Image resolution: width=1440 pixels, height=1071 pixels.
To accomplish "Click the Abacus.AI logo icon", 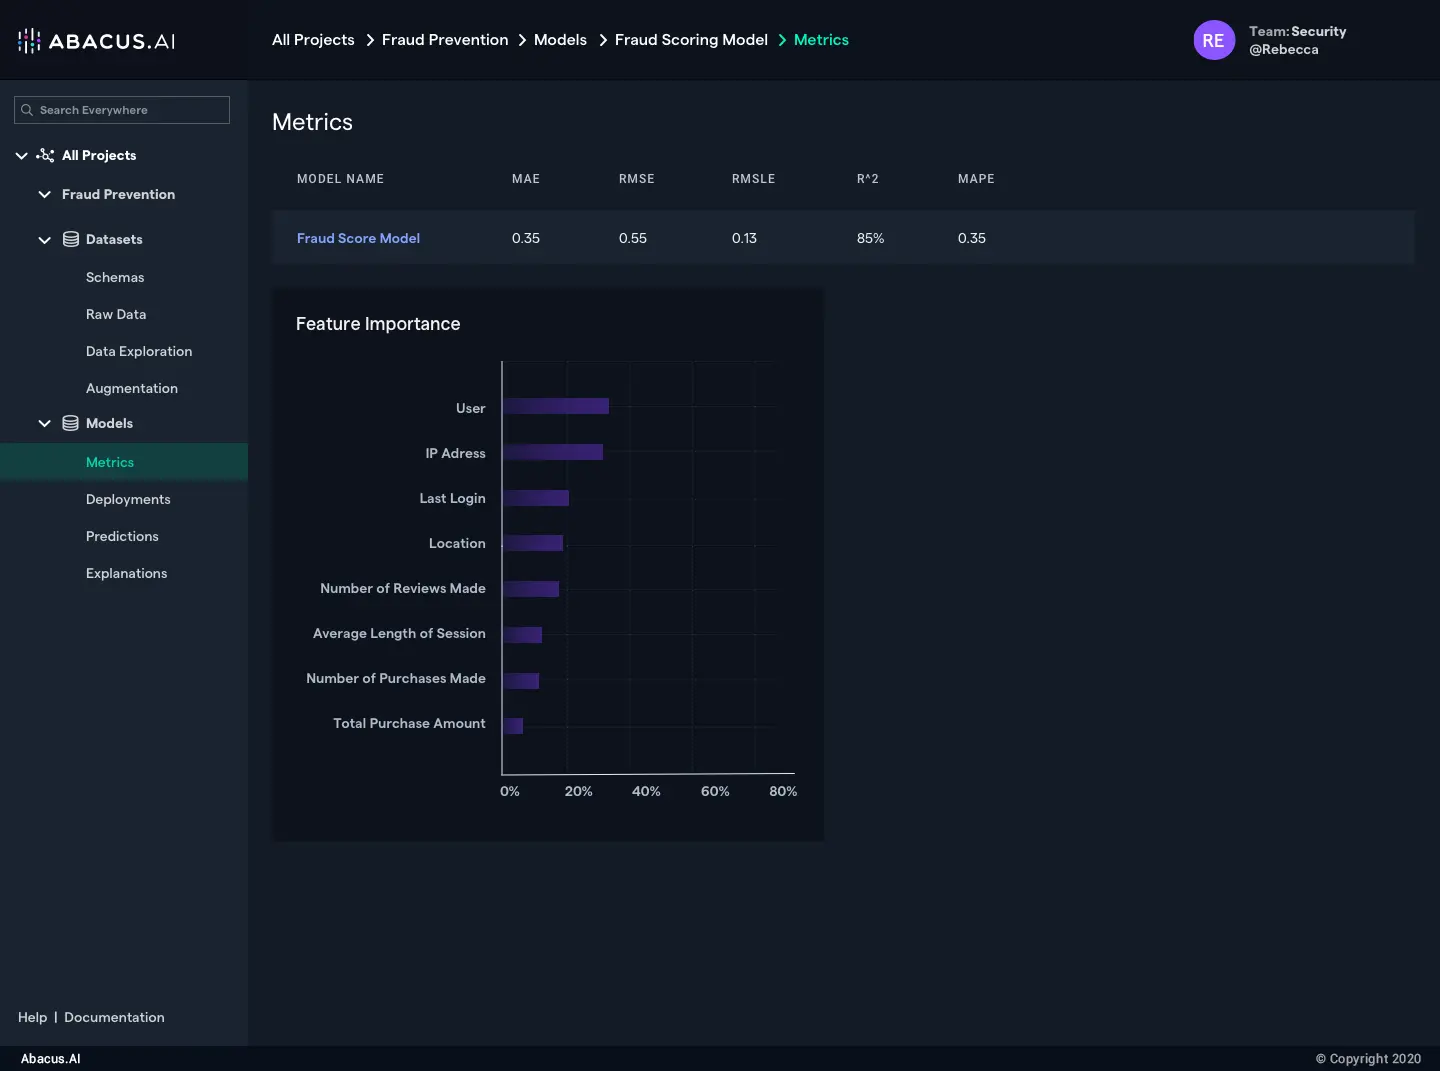I will tap(29, 41).
